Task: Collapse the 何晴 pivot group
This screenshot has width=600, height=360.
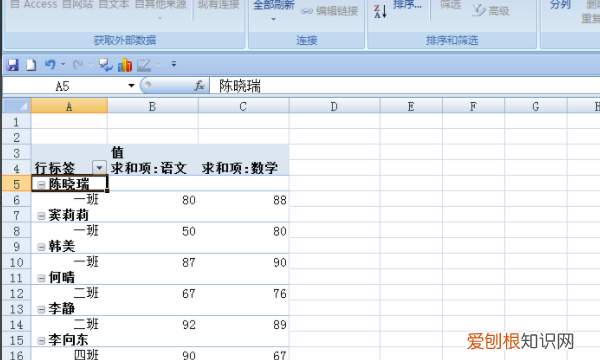Action: click(x=41, y=278)
